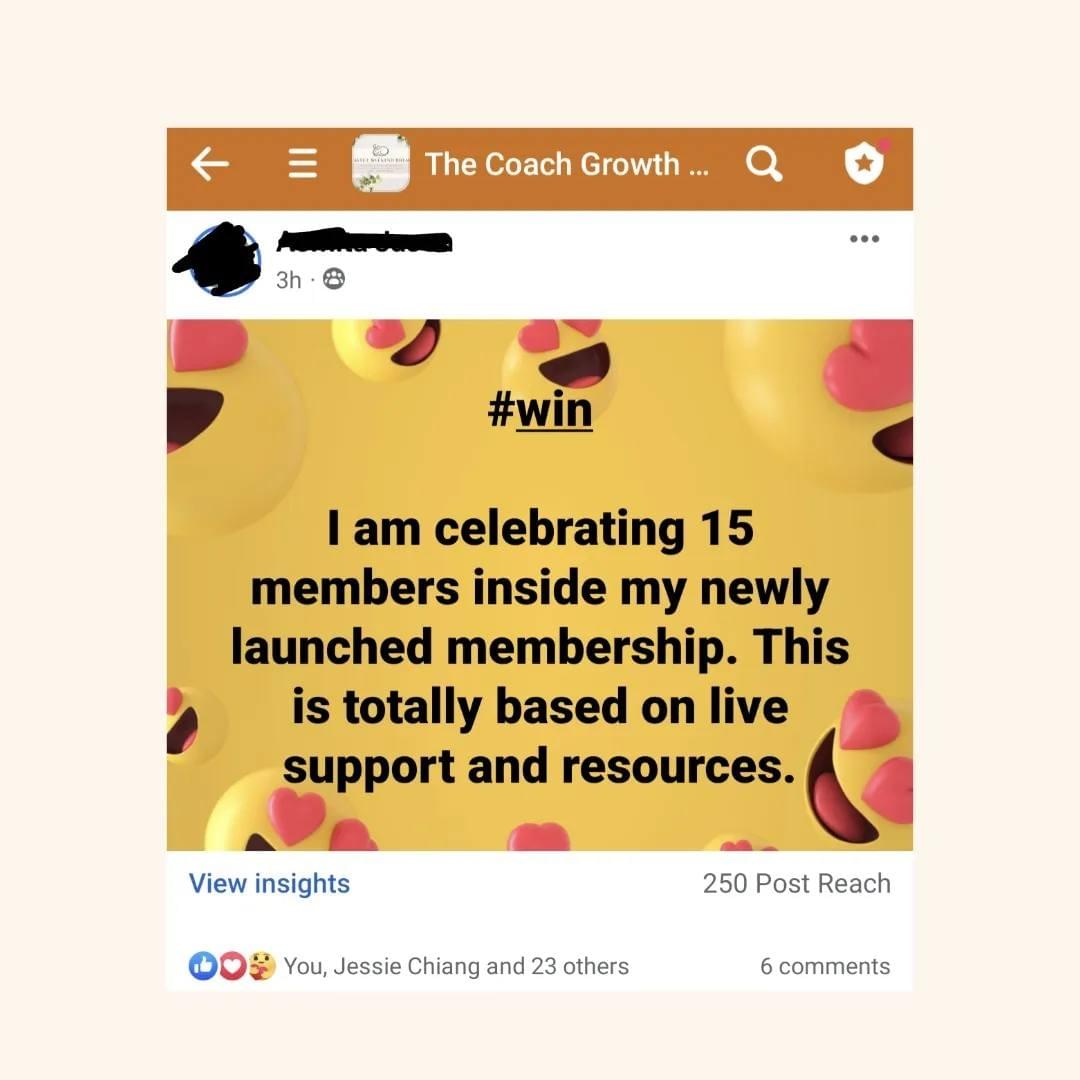The height and width of the screenshot is (1080, 1080).
Task: Open the group cover thumbnail
Action: pyautogui.click(x=380, y=163)
